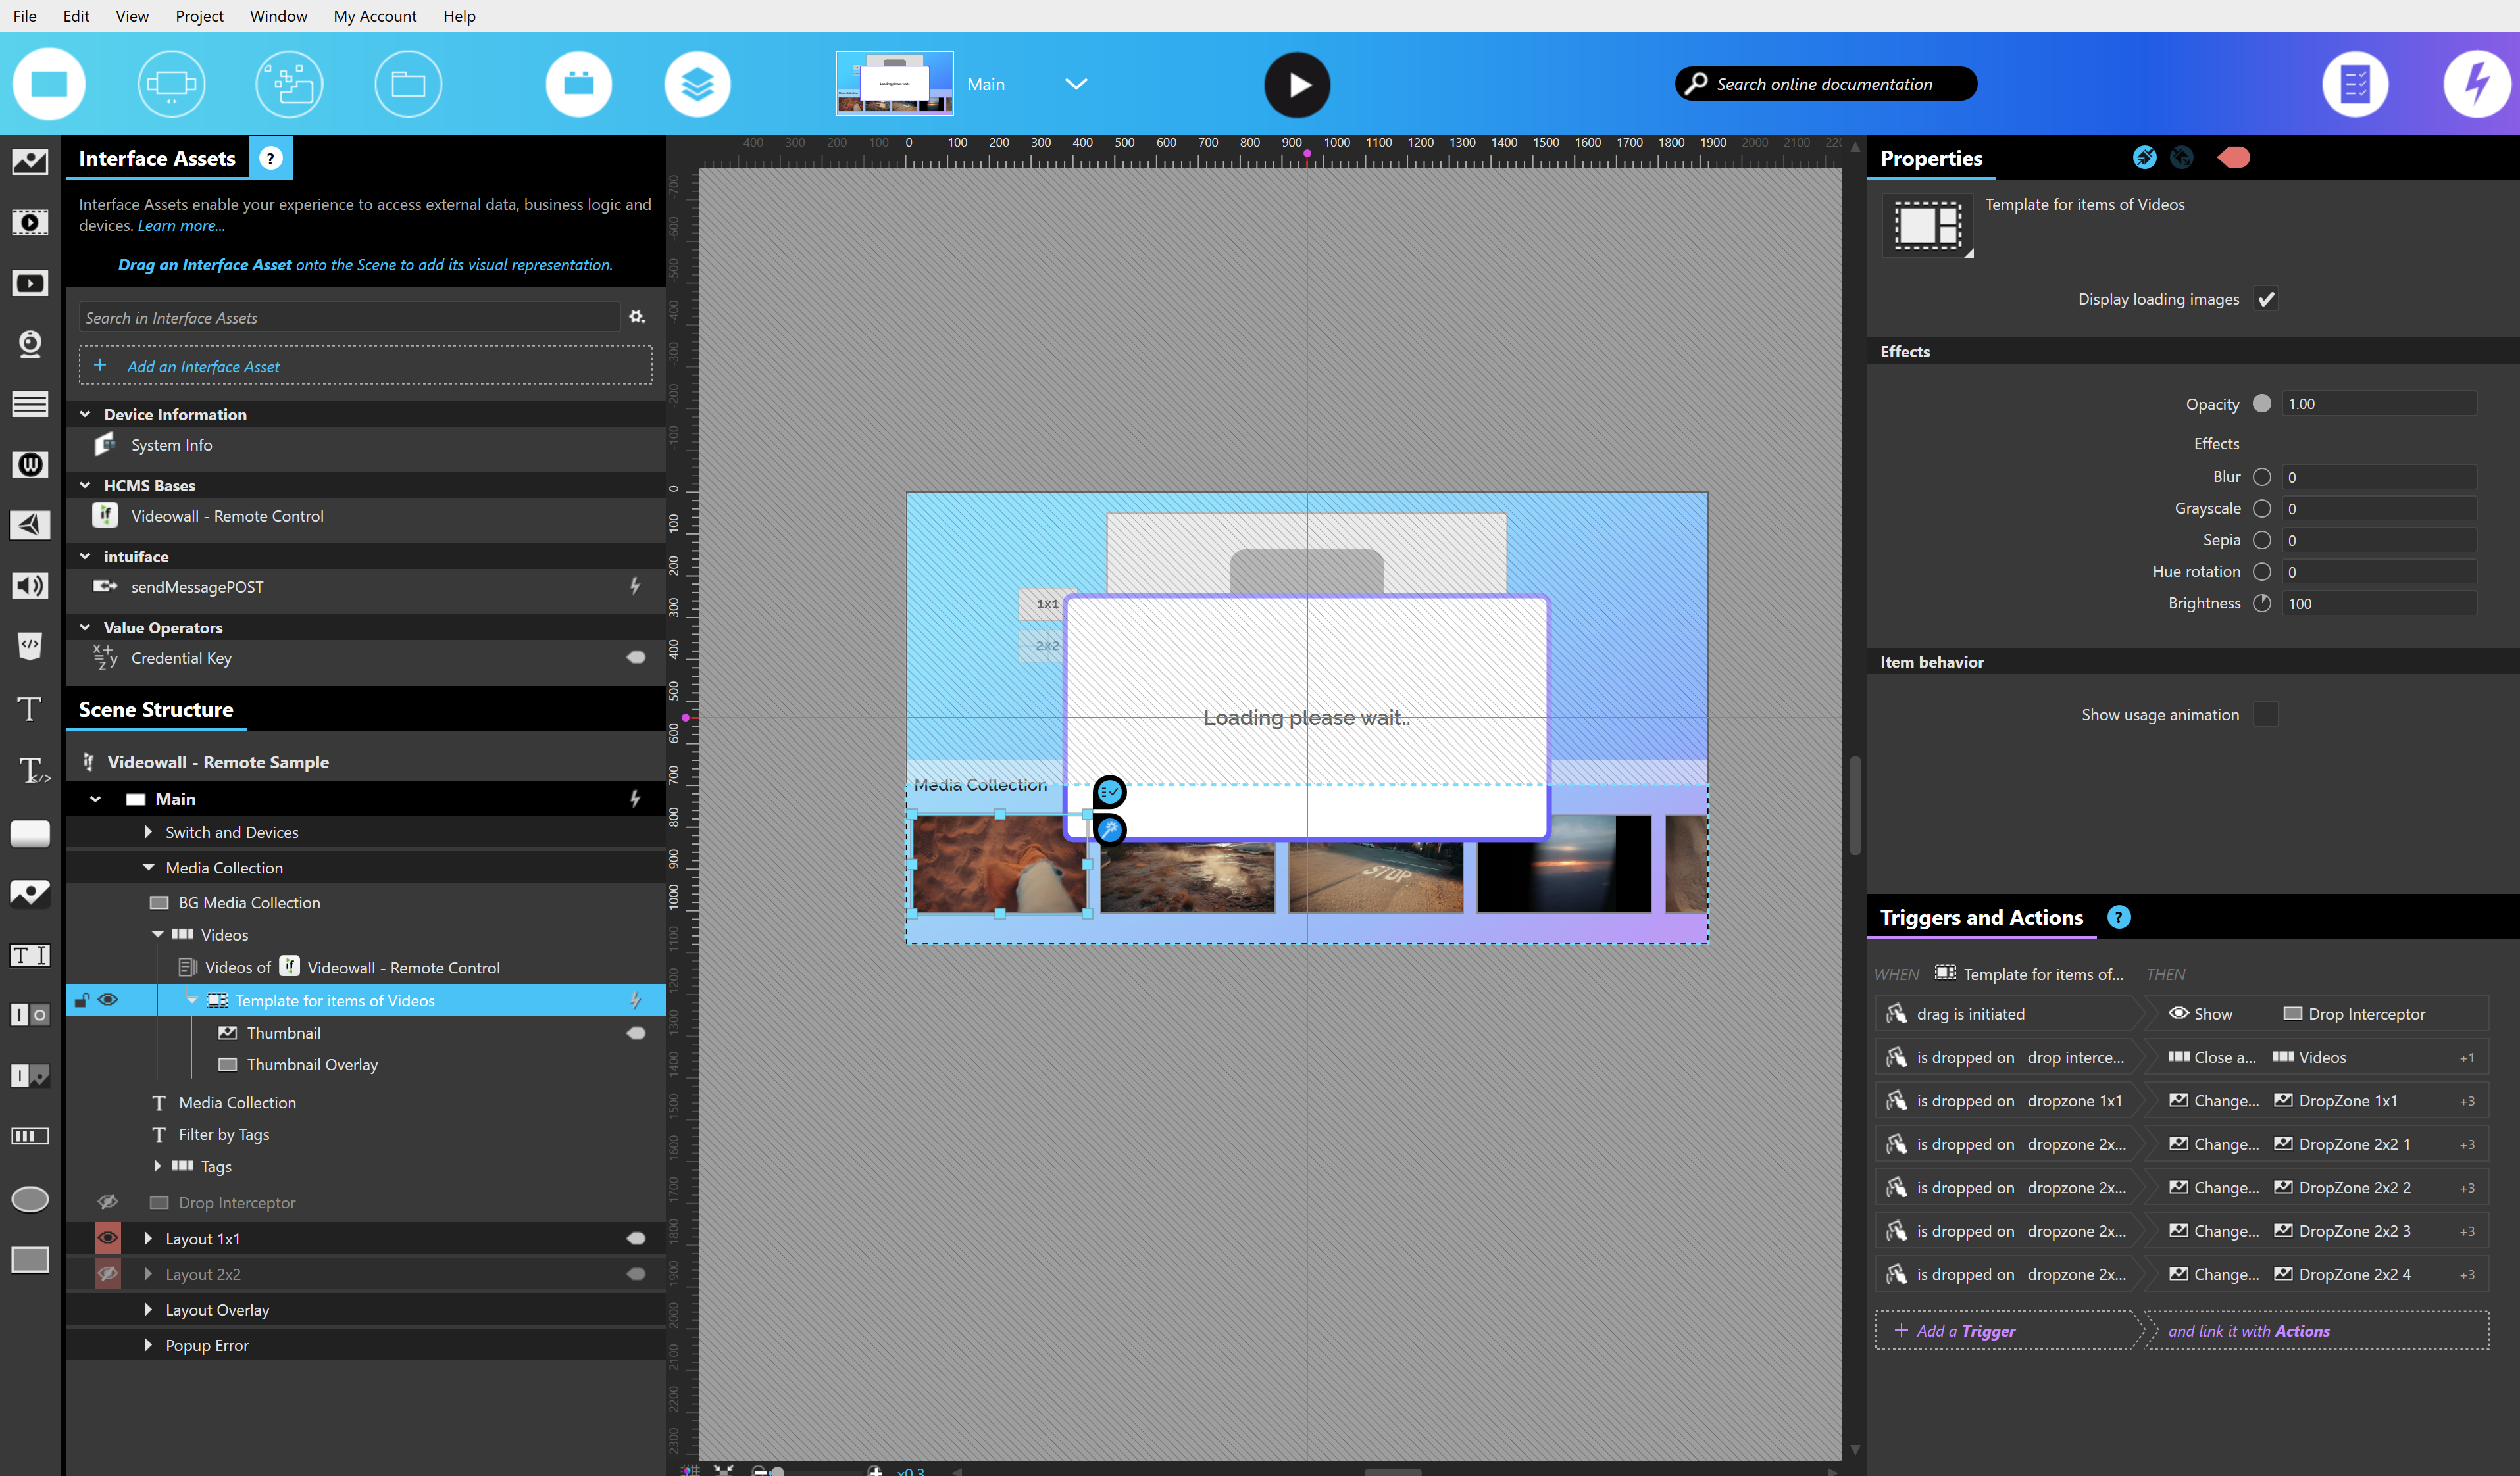Viewport: 2520px width, 1476px height.
Task: Toggle the lock on Template for items row
Action: [83, 999]
